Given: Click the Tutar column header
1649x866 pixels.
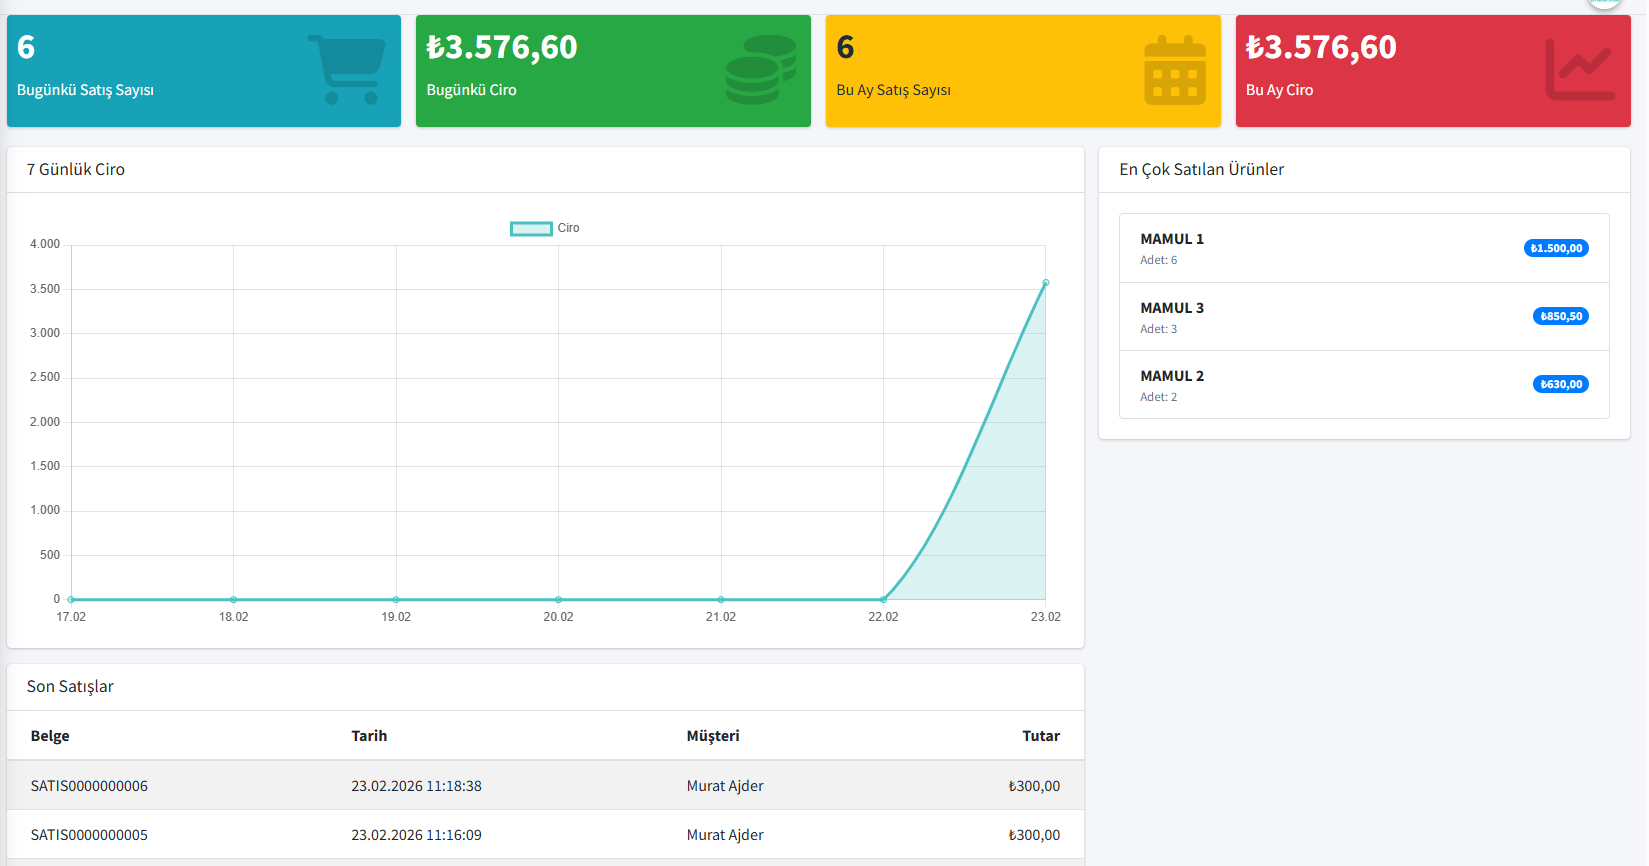Looking at the screenshot, I should [x=1040, y=736].
